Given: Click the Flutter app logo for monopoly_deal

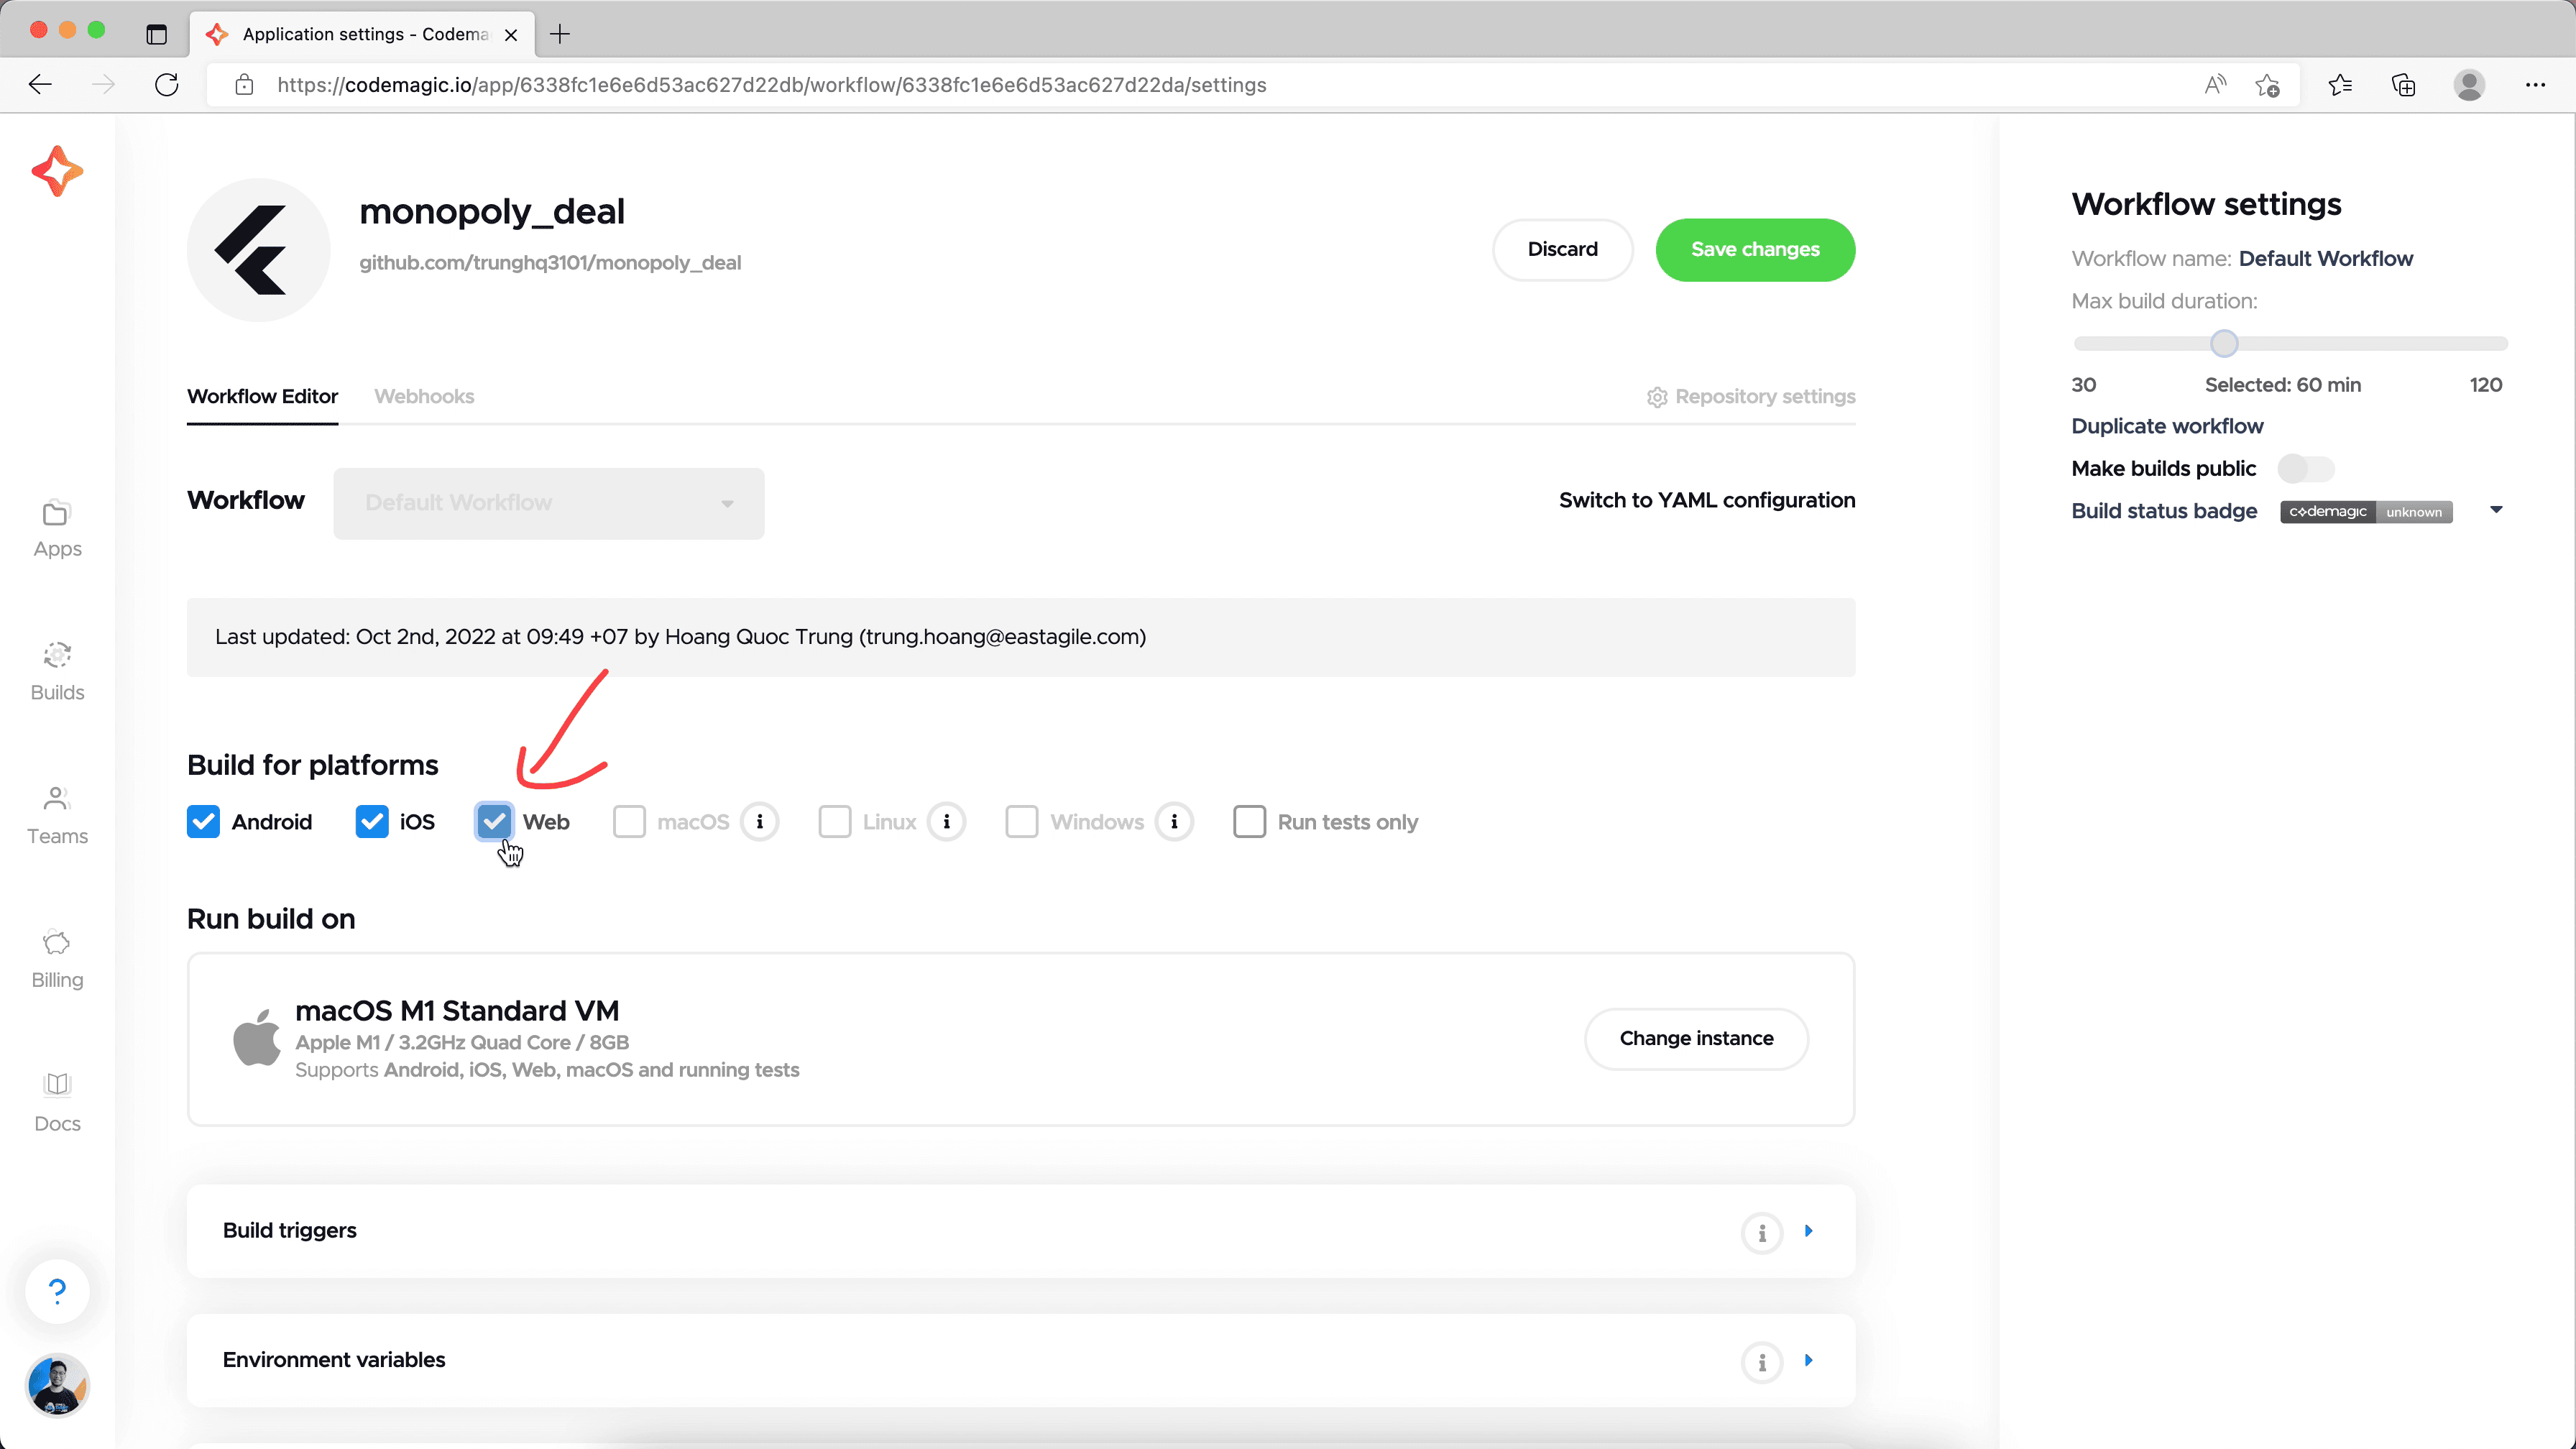Looking at the screenshot, I should click(x=258, y=250).
